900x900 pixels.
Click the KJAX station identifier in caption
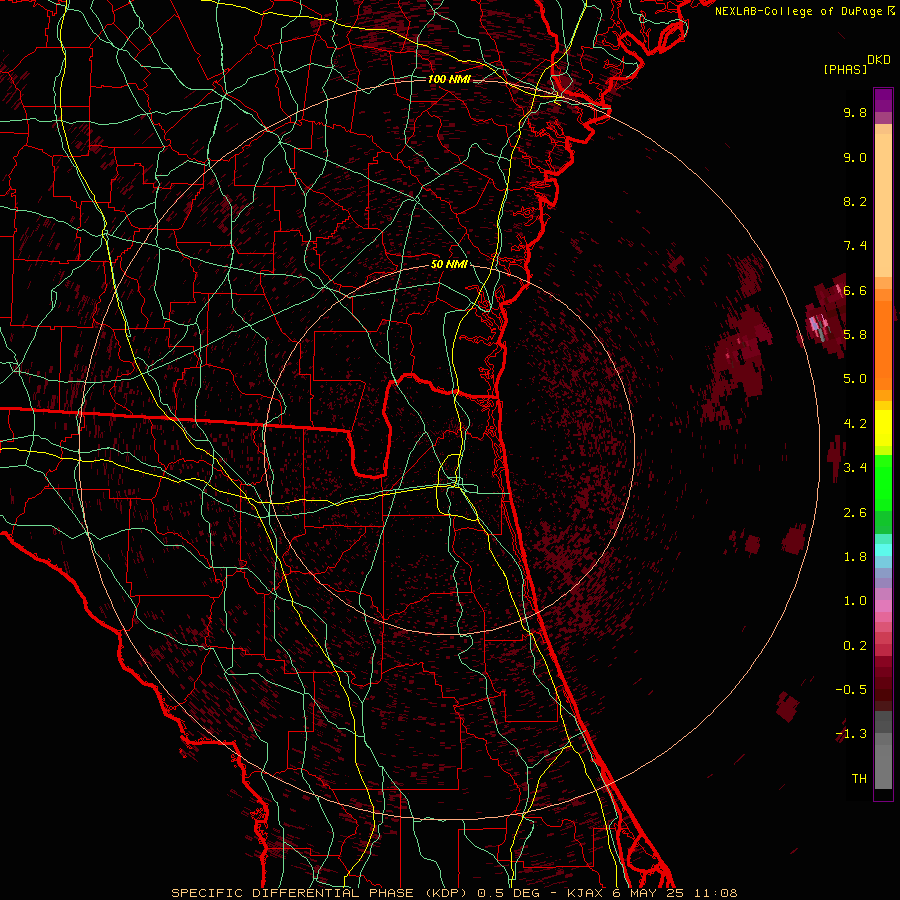tap(587, 893)
